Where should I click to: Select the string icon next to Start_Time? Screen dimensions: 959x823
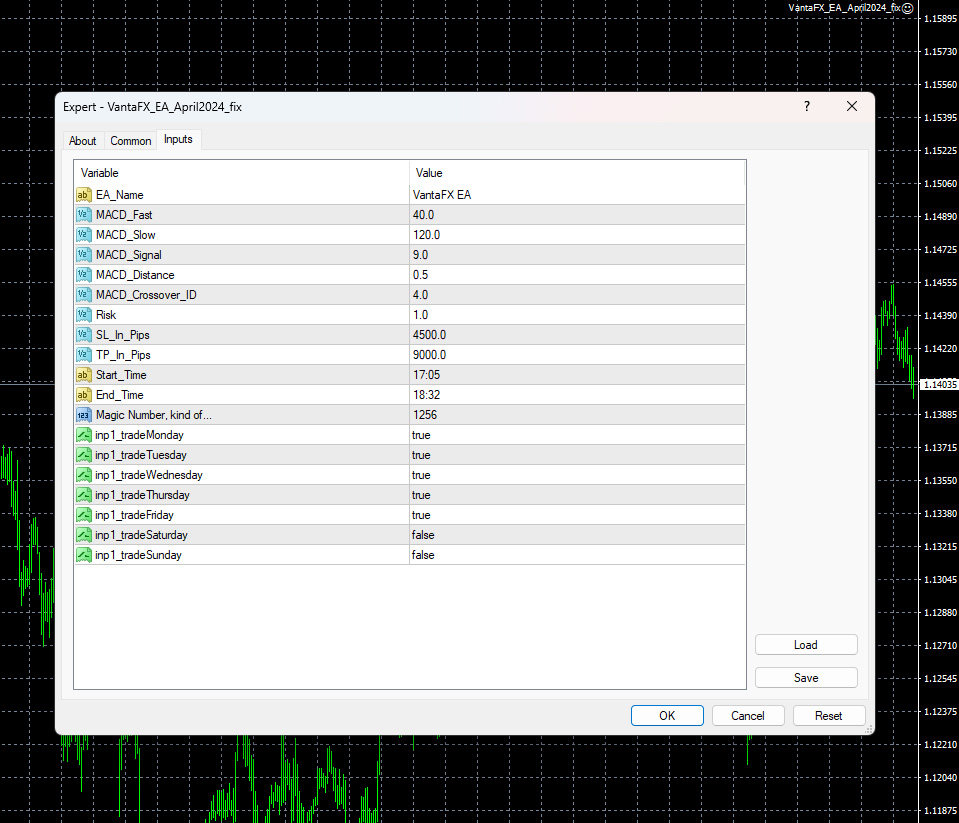coord(84,375)
